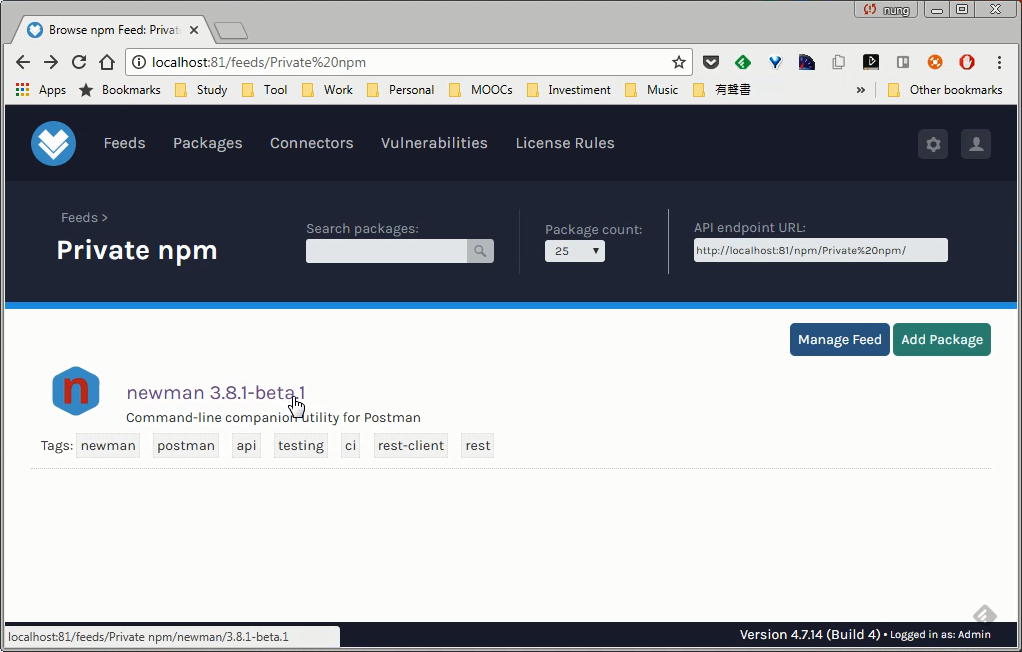Select the Browse npm Feed tab

click(112, 30)
